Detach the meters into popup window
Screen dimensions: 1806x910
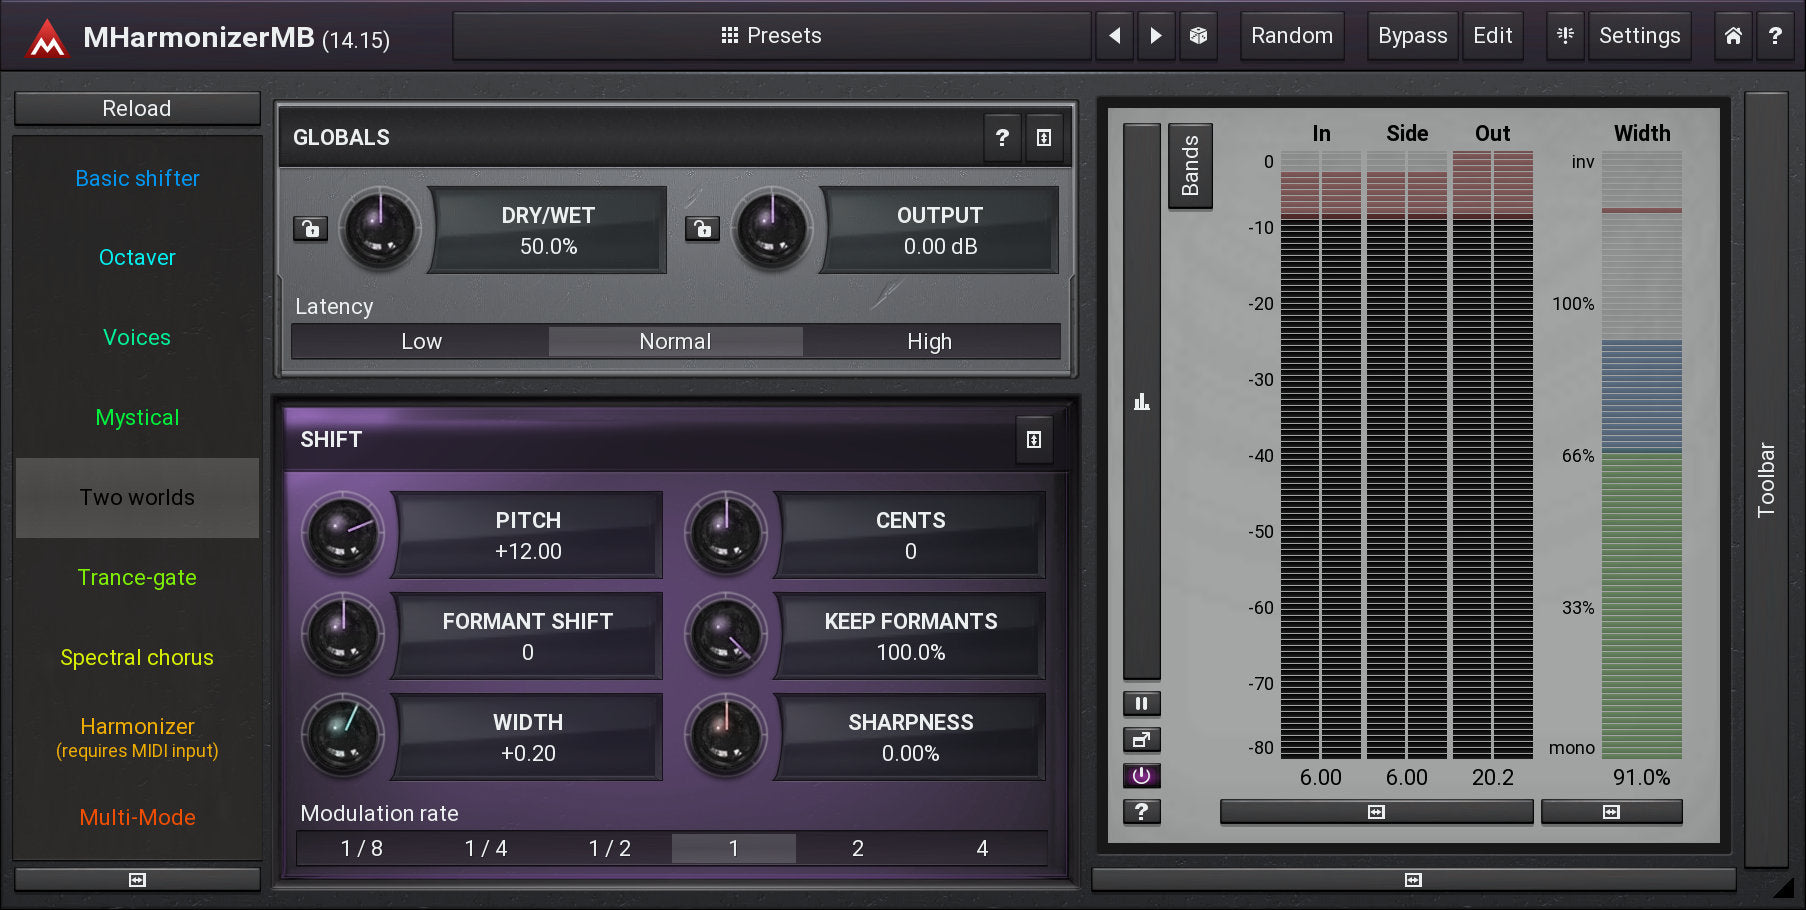tap(1141, 740)
